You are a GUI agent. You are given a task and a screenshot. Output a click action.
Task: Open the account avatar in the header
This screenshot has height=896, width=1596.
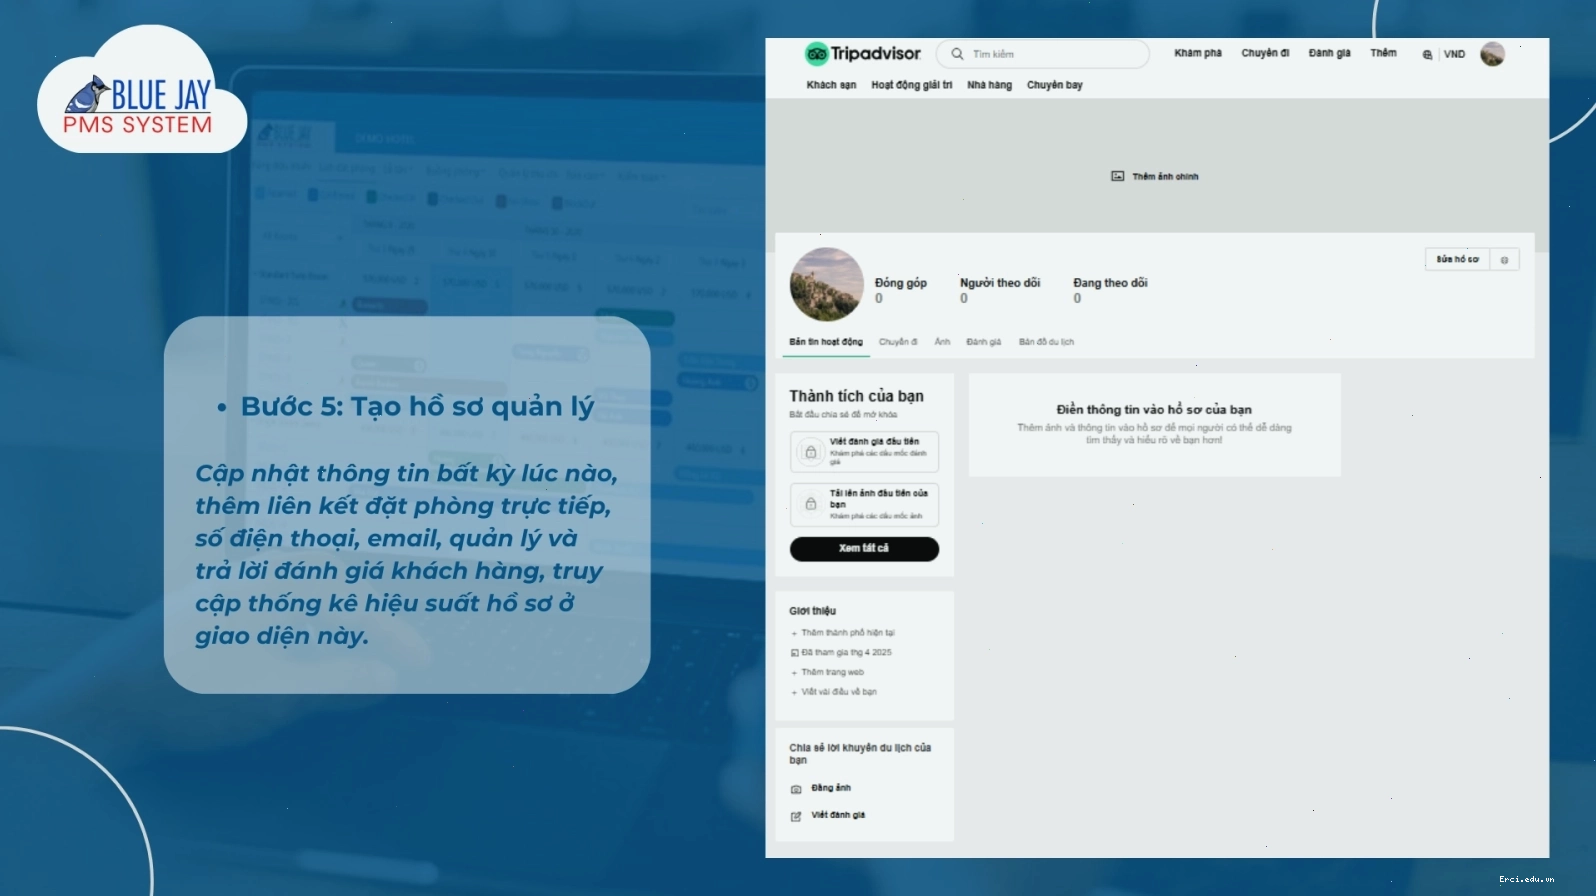click(1492, 54)
